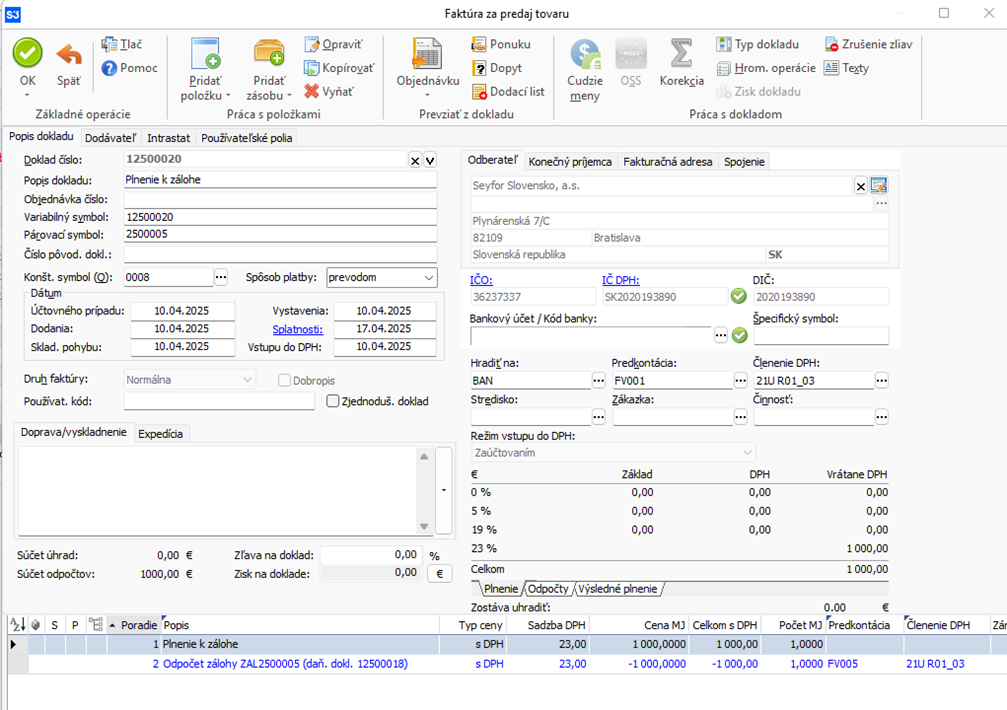The width and height of the screenshot is (1007, 710).
Task: Click the Korekcia sigma icon
Action: [x=681, y=53]
